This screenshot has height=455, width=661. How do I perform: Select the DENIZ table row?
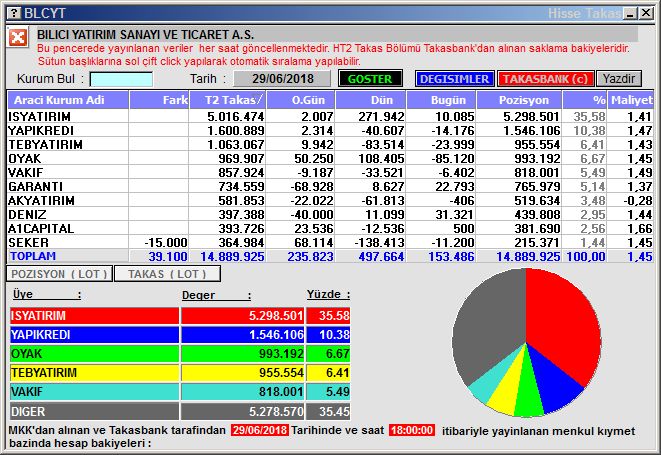point(330,214)
